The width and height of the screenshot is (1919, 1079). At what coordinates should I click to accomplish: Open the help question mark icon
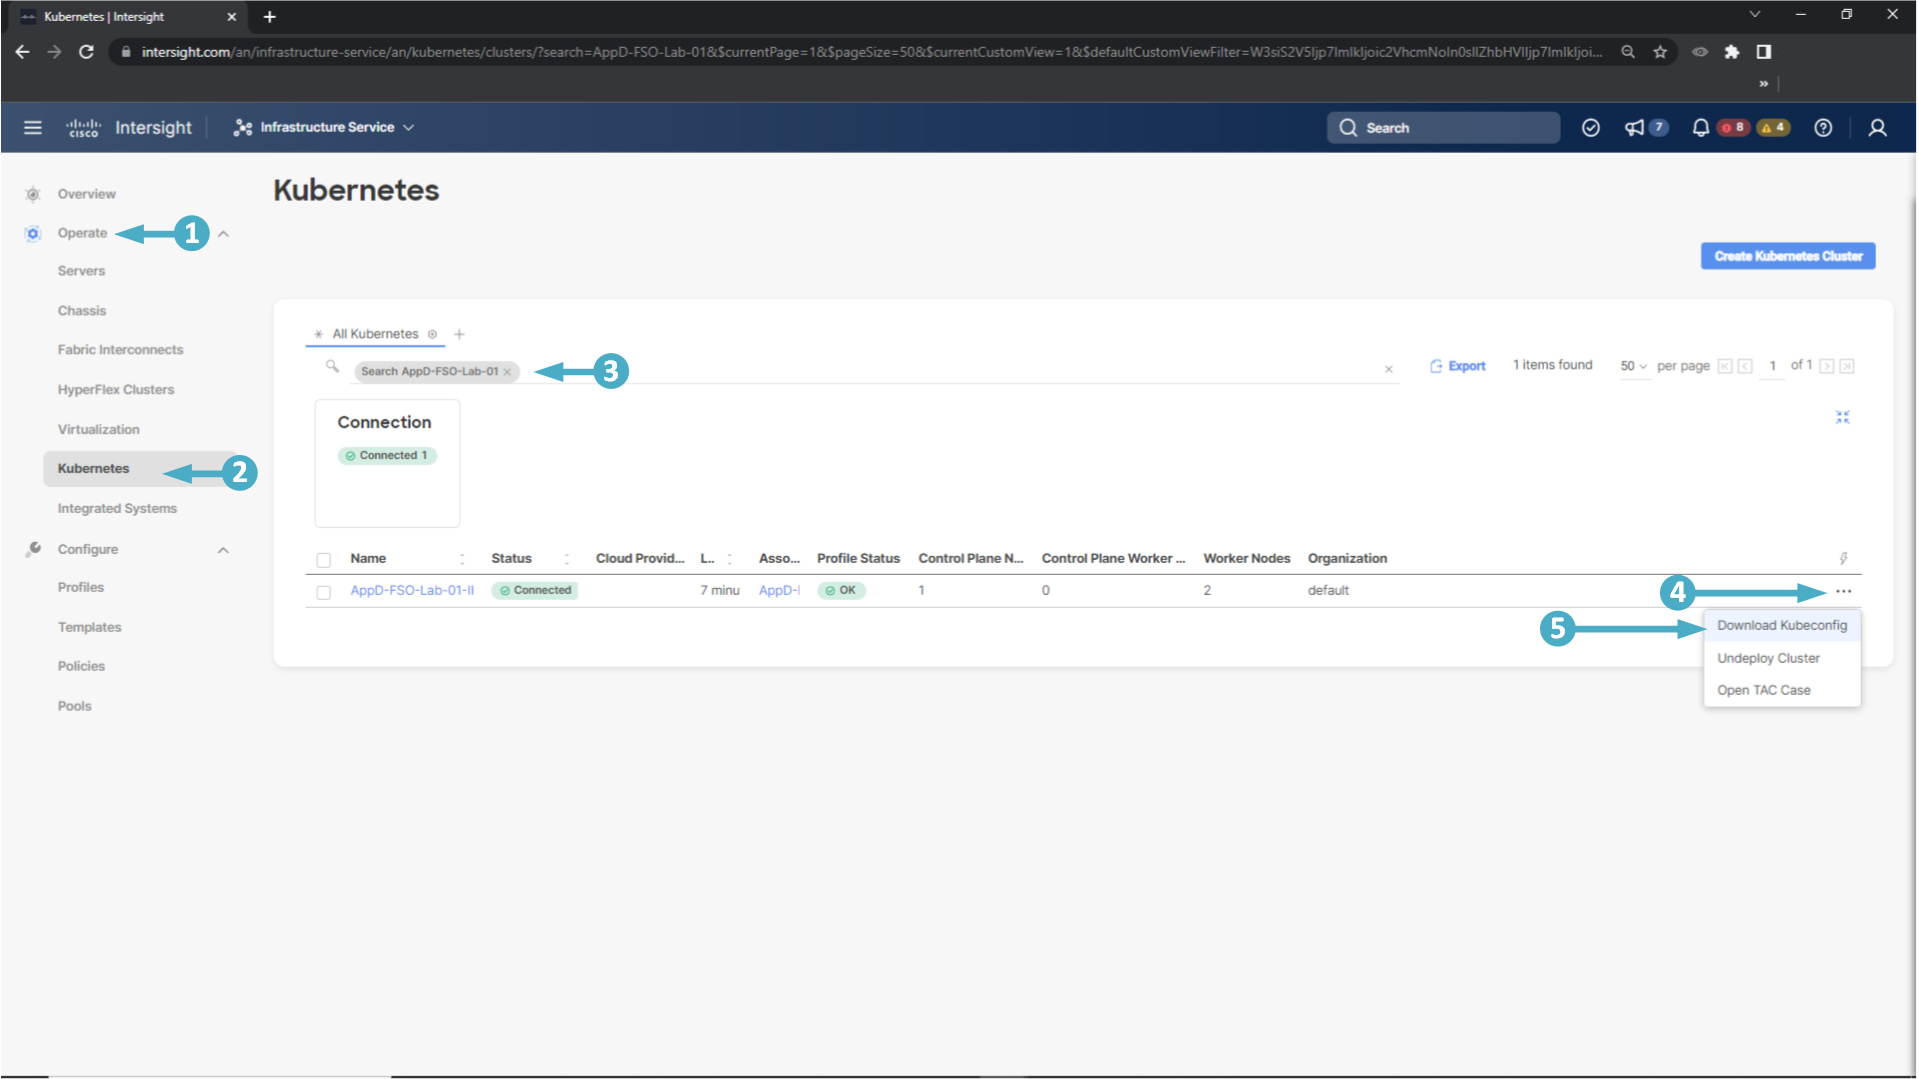[1822, 128]
